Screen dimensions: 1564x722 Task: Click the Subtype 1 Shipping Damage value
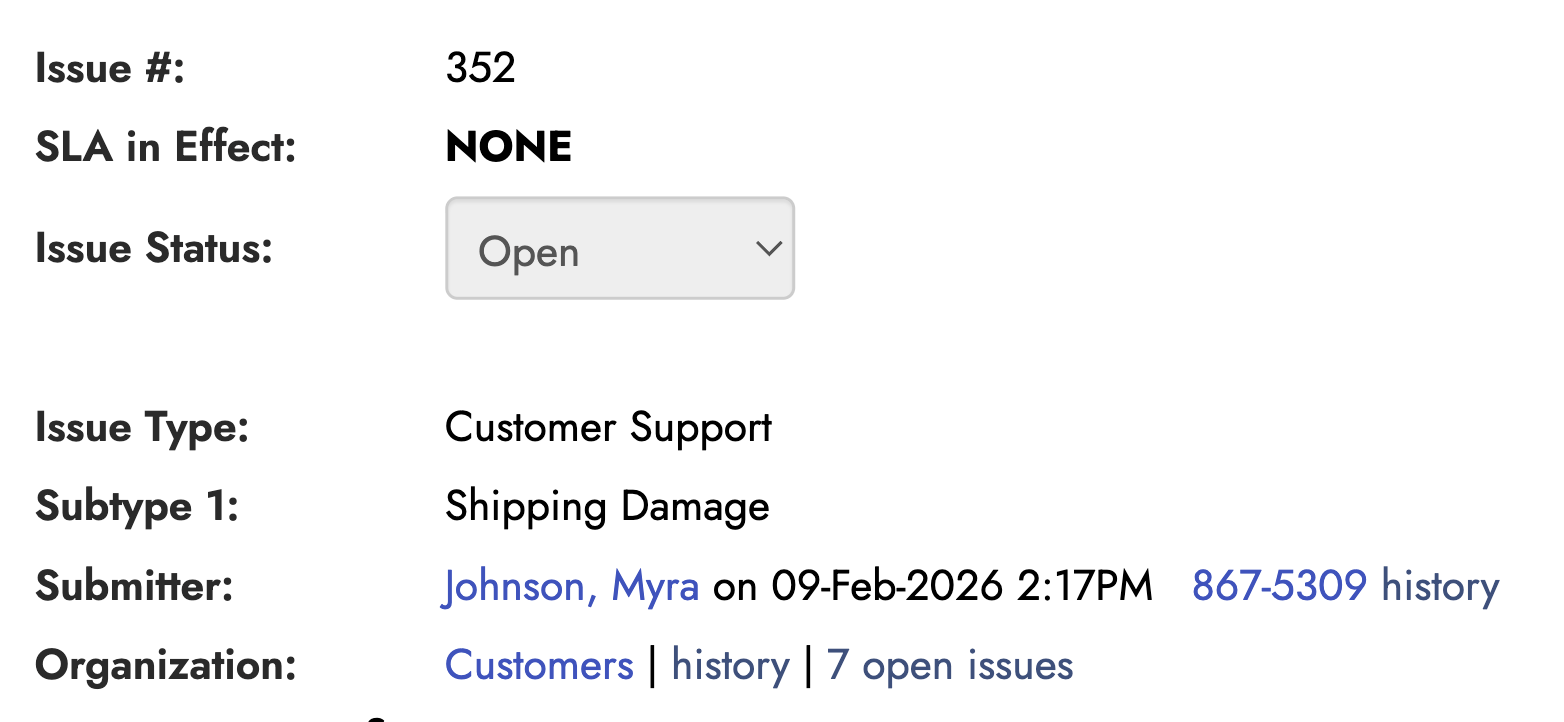click(607, 506)
